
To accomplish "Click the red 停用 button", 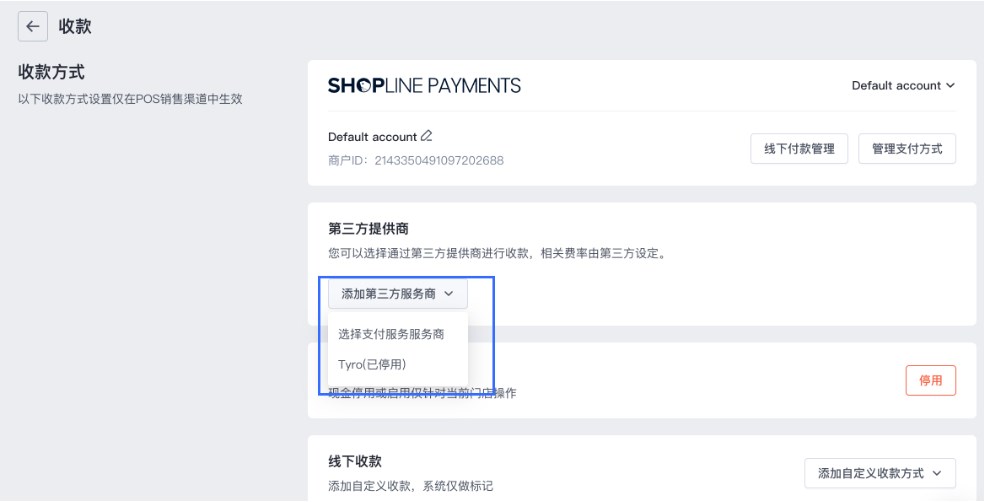I will point(930,380).
